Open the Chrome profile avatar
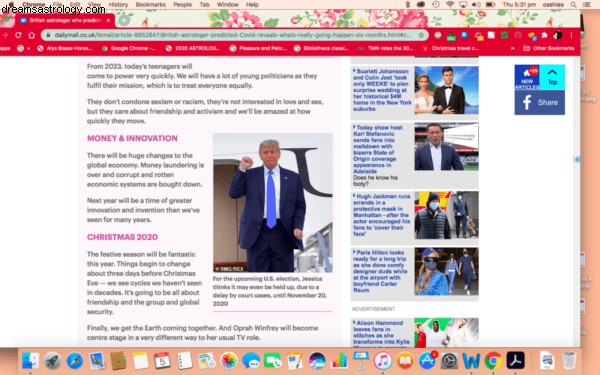The height and width of the screenshot is (375, 600). [558, 35]
